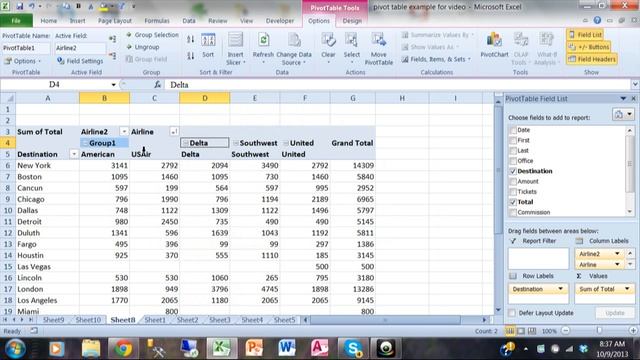Open Destination row label dropdown in area
Viewport: 640px width, 360px height.
point(560,289)
